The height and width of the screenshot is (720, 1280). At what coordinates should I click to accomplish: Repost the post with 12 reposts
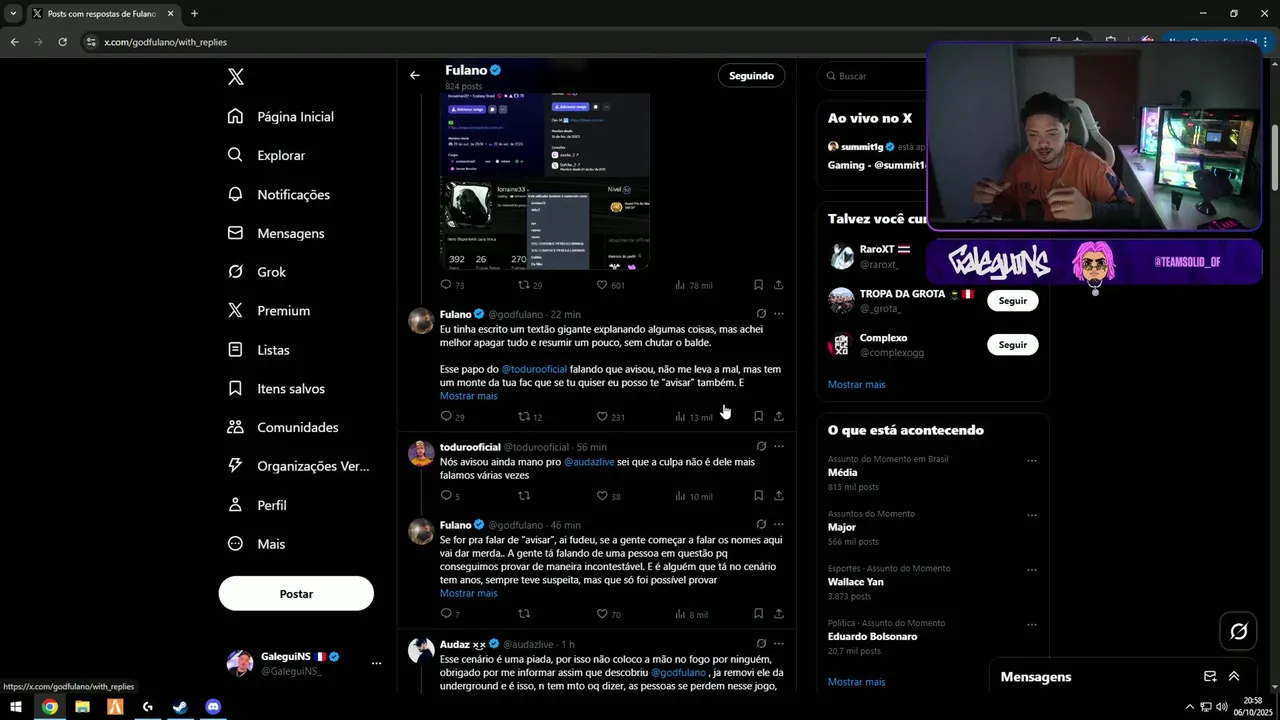pyautogui.click(x=530, y=417)
